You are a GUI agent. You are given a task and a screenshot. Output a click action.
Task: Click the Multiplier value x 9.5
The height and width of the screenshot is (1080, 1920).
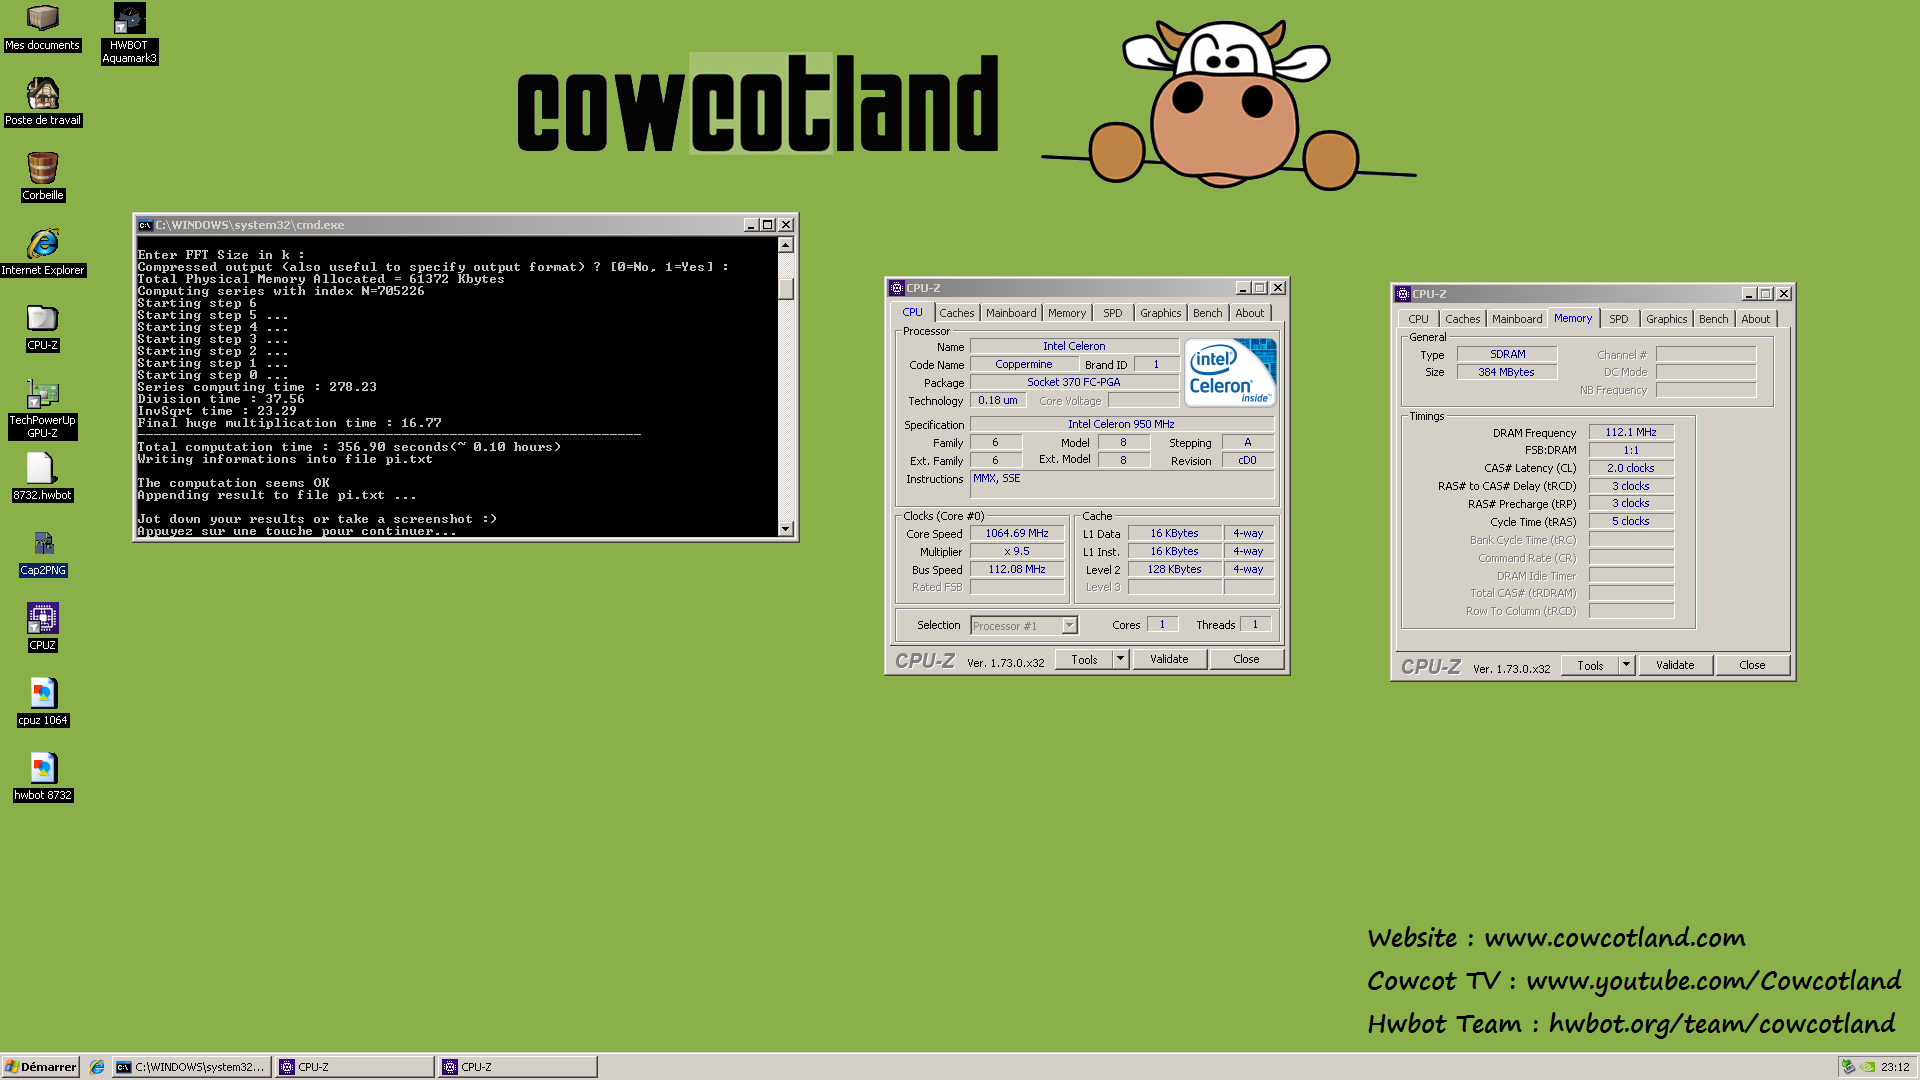point(1017,552)
